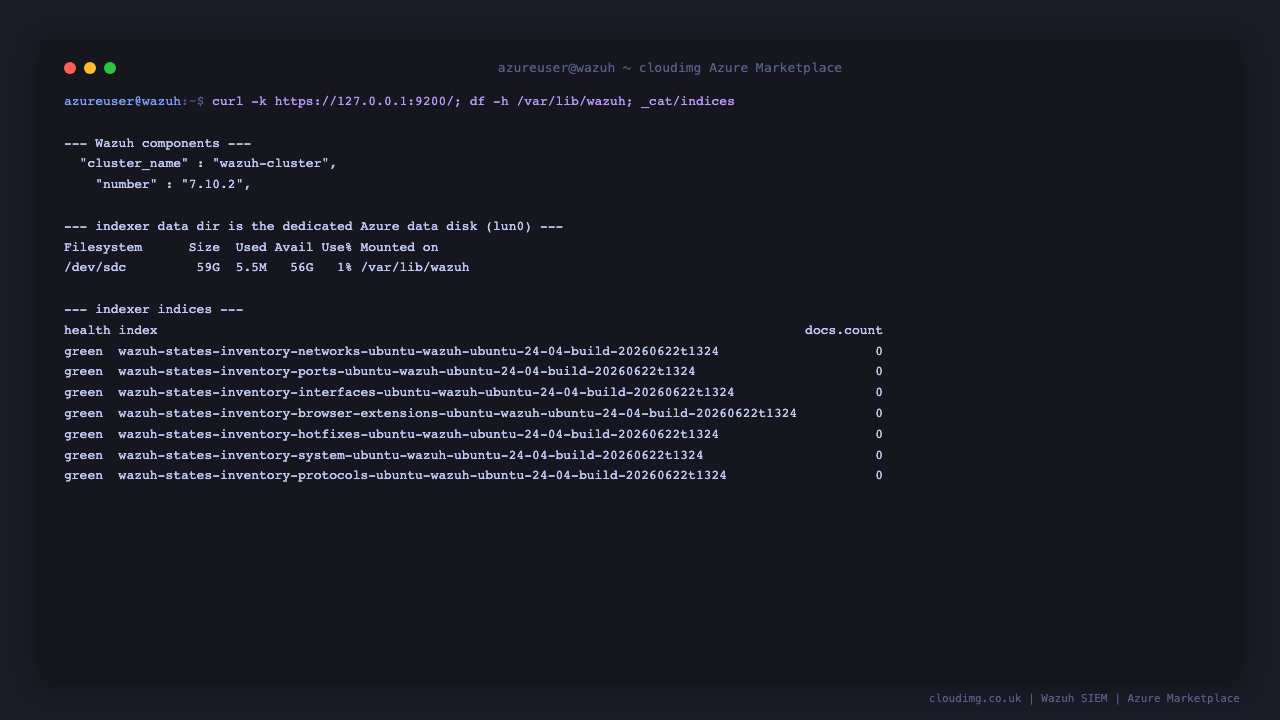This screenshot has width=1280, height=720.
Task: Click the wazuh-states-inventory-hotfixes index name
Action: (419, 434)
